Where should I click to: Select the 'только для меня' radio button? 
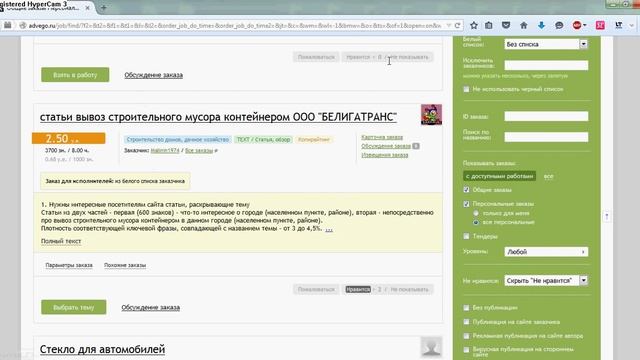click(476, 213)
